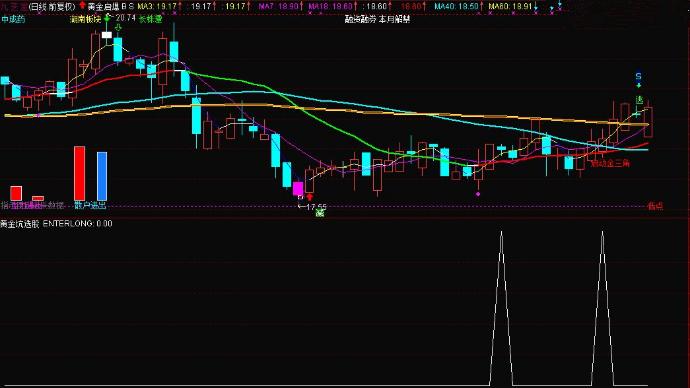Screen dimensions: 690x388
Task: Select the magenta candlestick at the chart bottom
Action: point(298,189)
